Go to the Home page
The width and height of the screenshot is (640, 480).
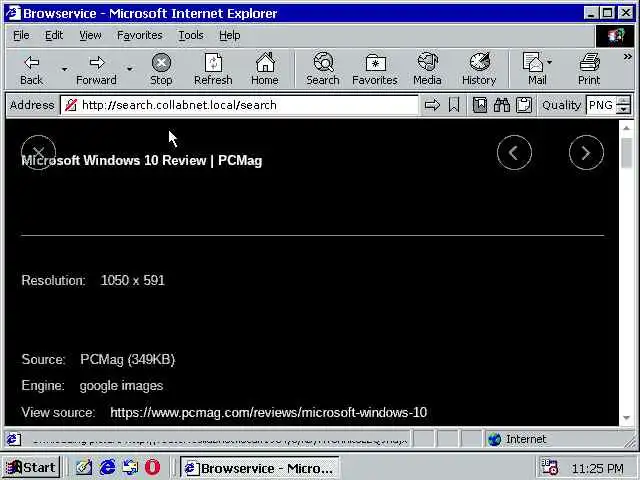(x=265, y=69)
